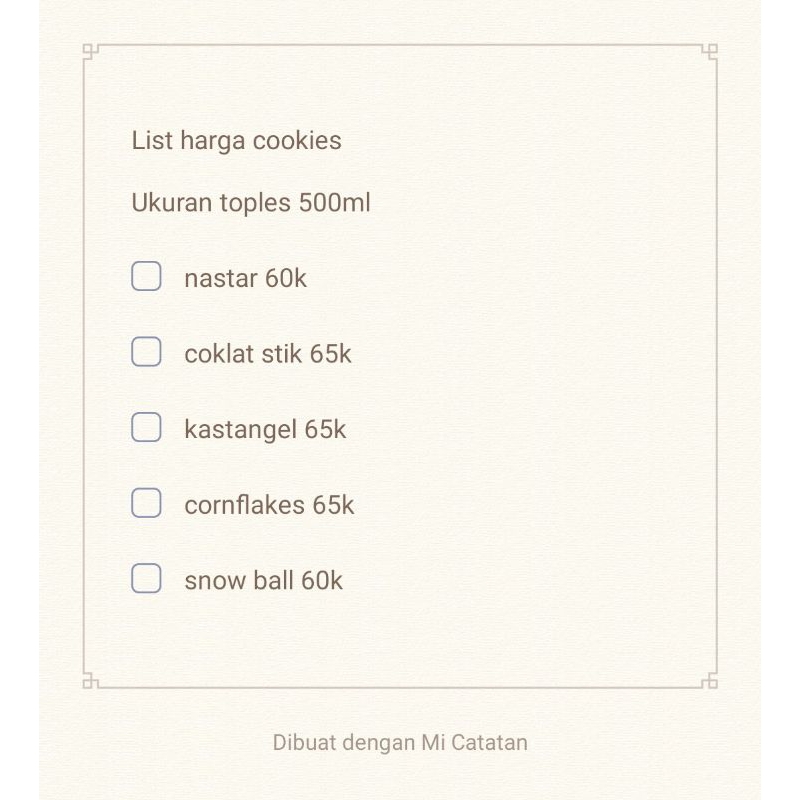The width and height of the screenshot is (800, 800).
Task: Click the left border line of note frame
Action: [84, 366]
